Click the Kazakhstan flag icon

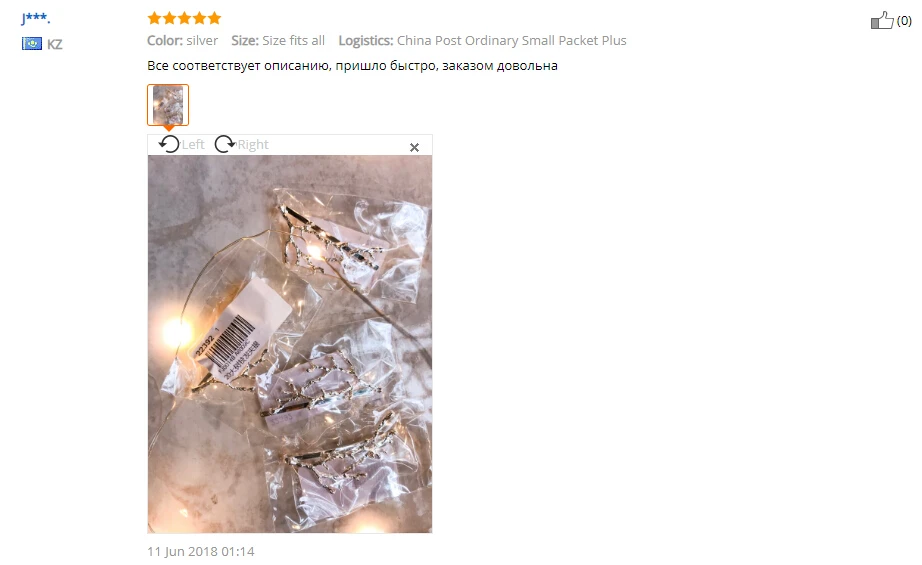click(32, 44)
